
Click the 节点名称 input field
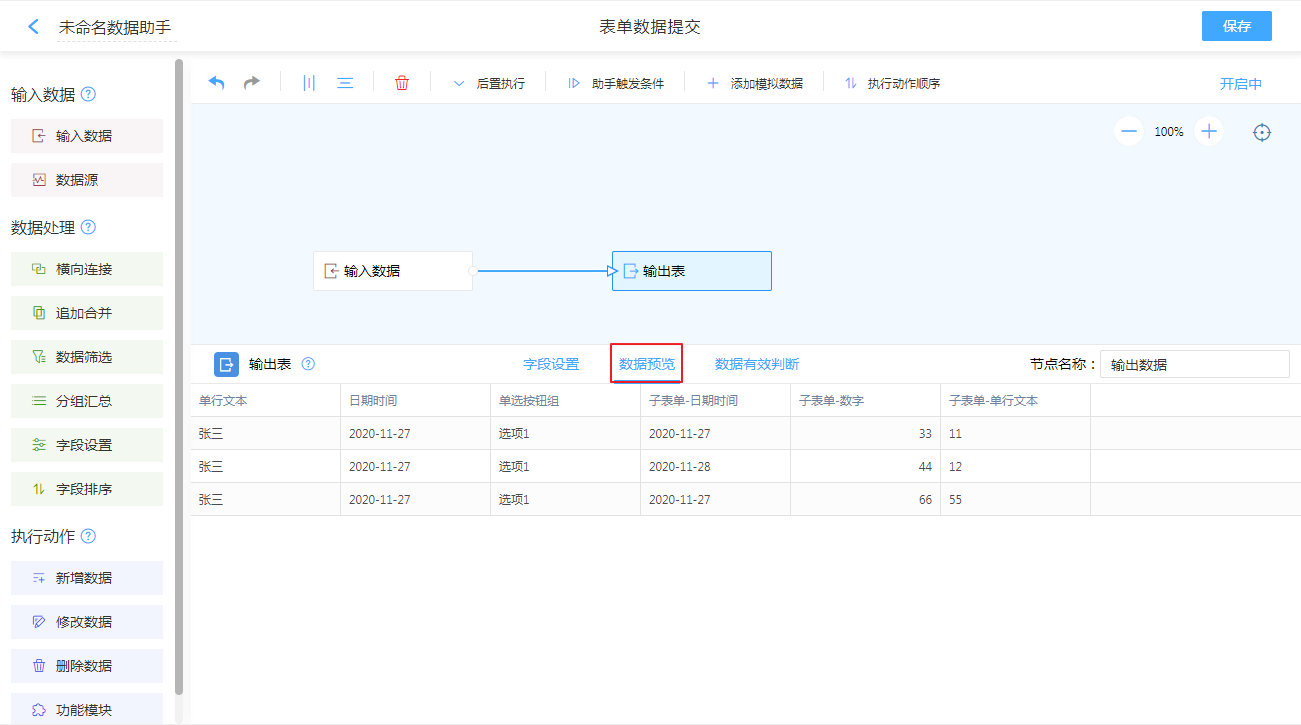(1194, 364)
